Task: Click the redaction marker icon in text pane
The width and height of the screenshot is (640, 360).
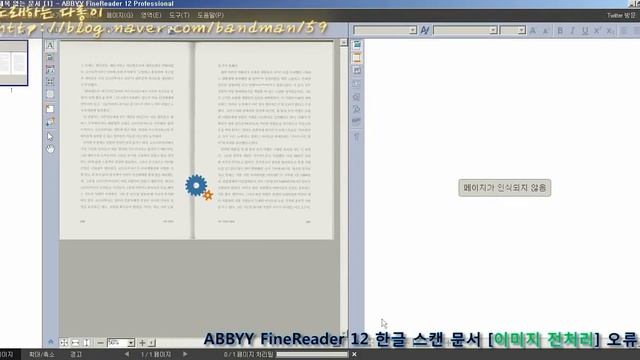Action: 357,121
